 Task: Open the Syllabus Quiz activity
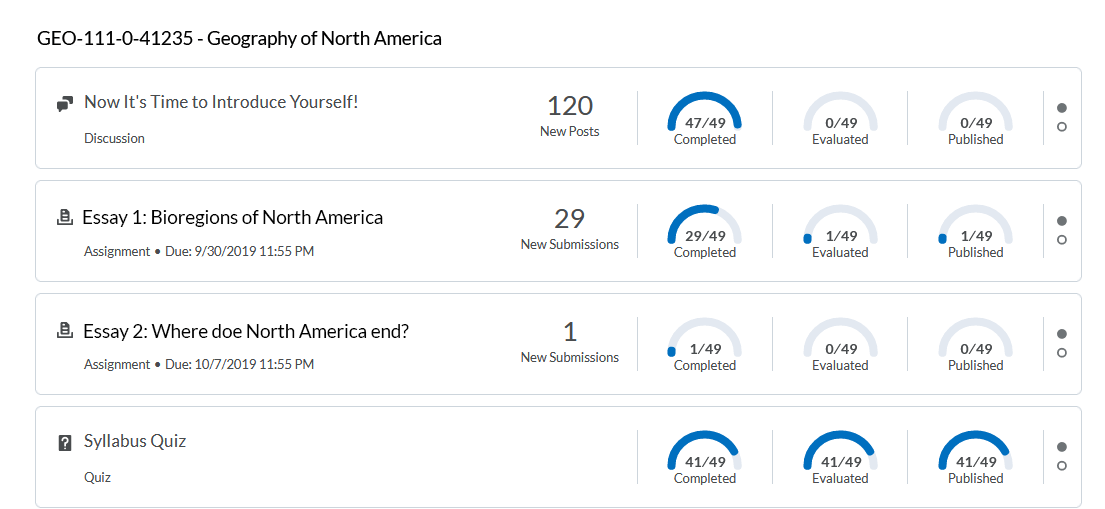pyautogui.click(x=135, y=441)
